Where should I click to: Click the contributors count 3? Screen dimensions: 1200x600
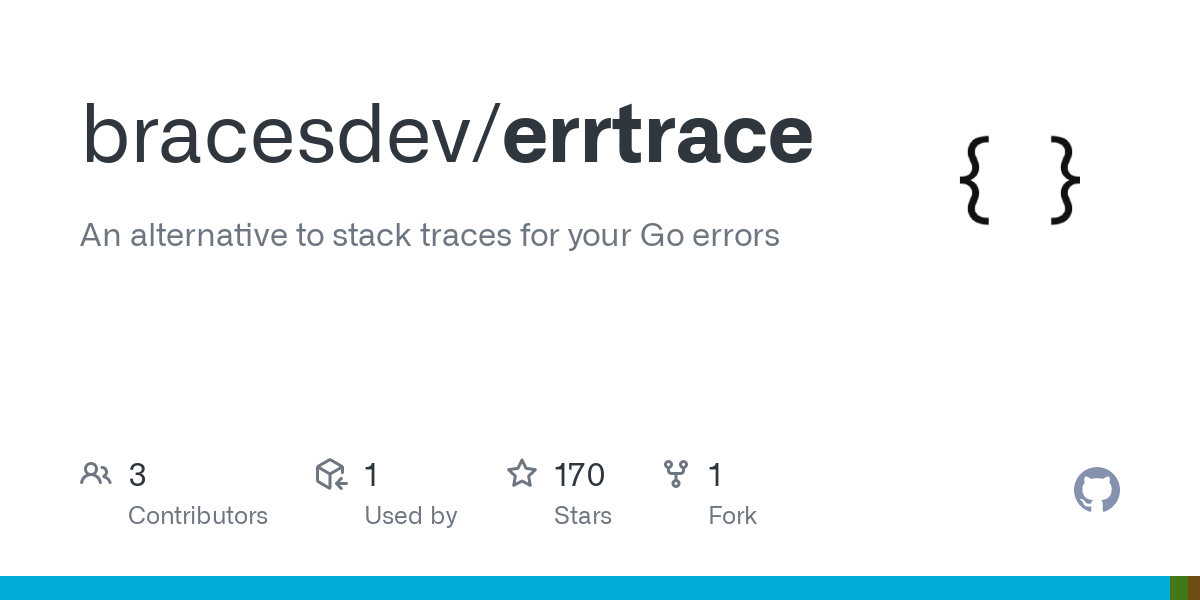(138, 475)
